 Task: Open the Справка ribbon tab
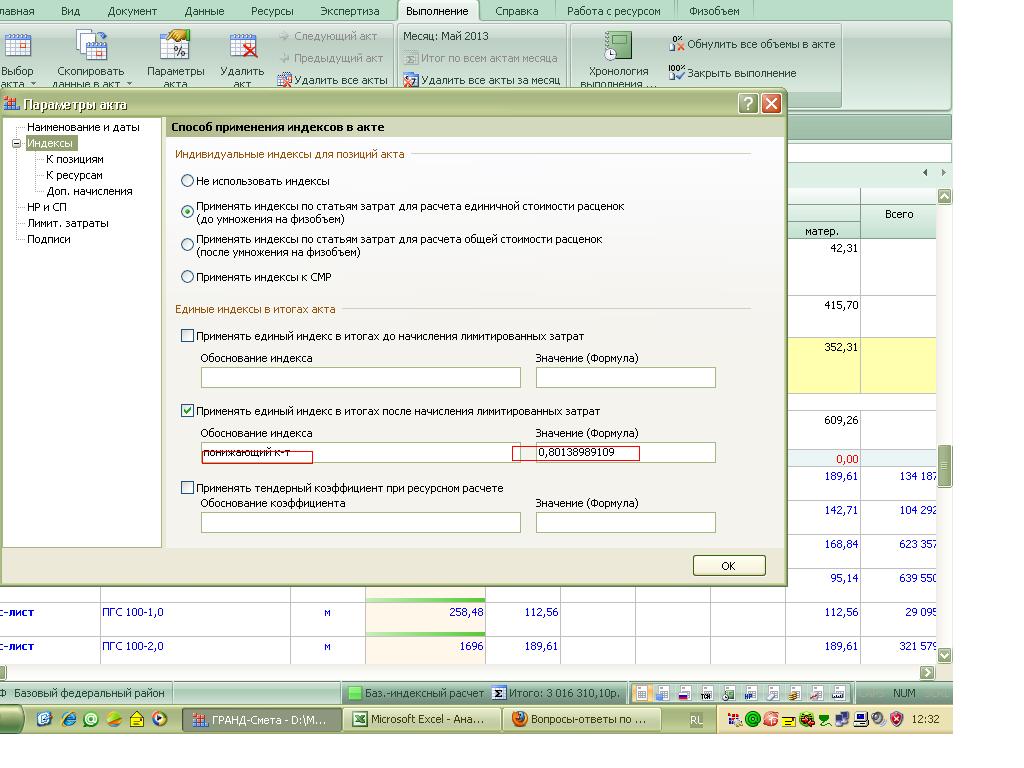516,11
